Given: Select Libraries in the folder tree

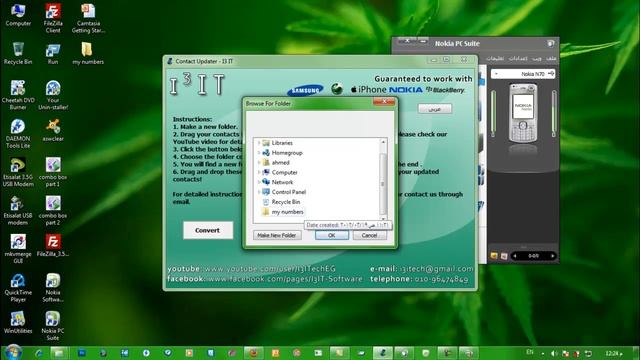Looking at the screenshot, I should [x=282, y=143].
